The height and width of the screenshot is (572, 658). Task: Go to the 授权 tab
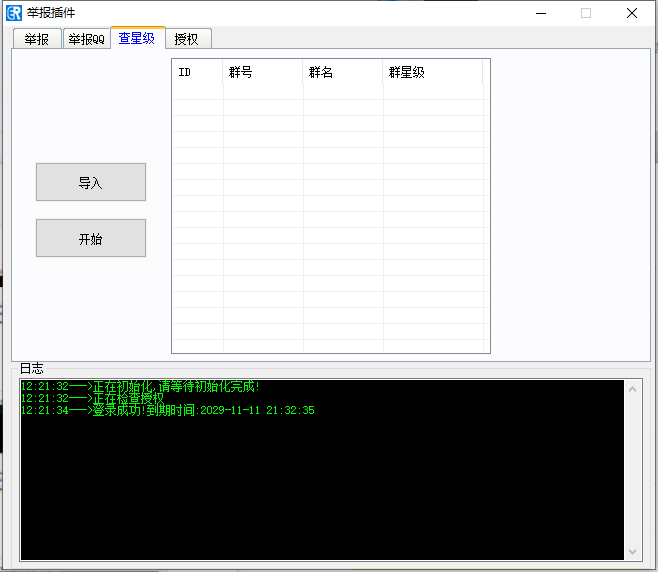click(x=188, y=39)
